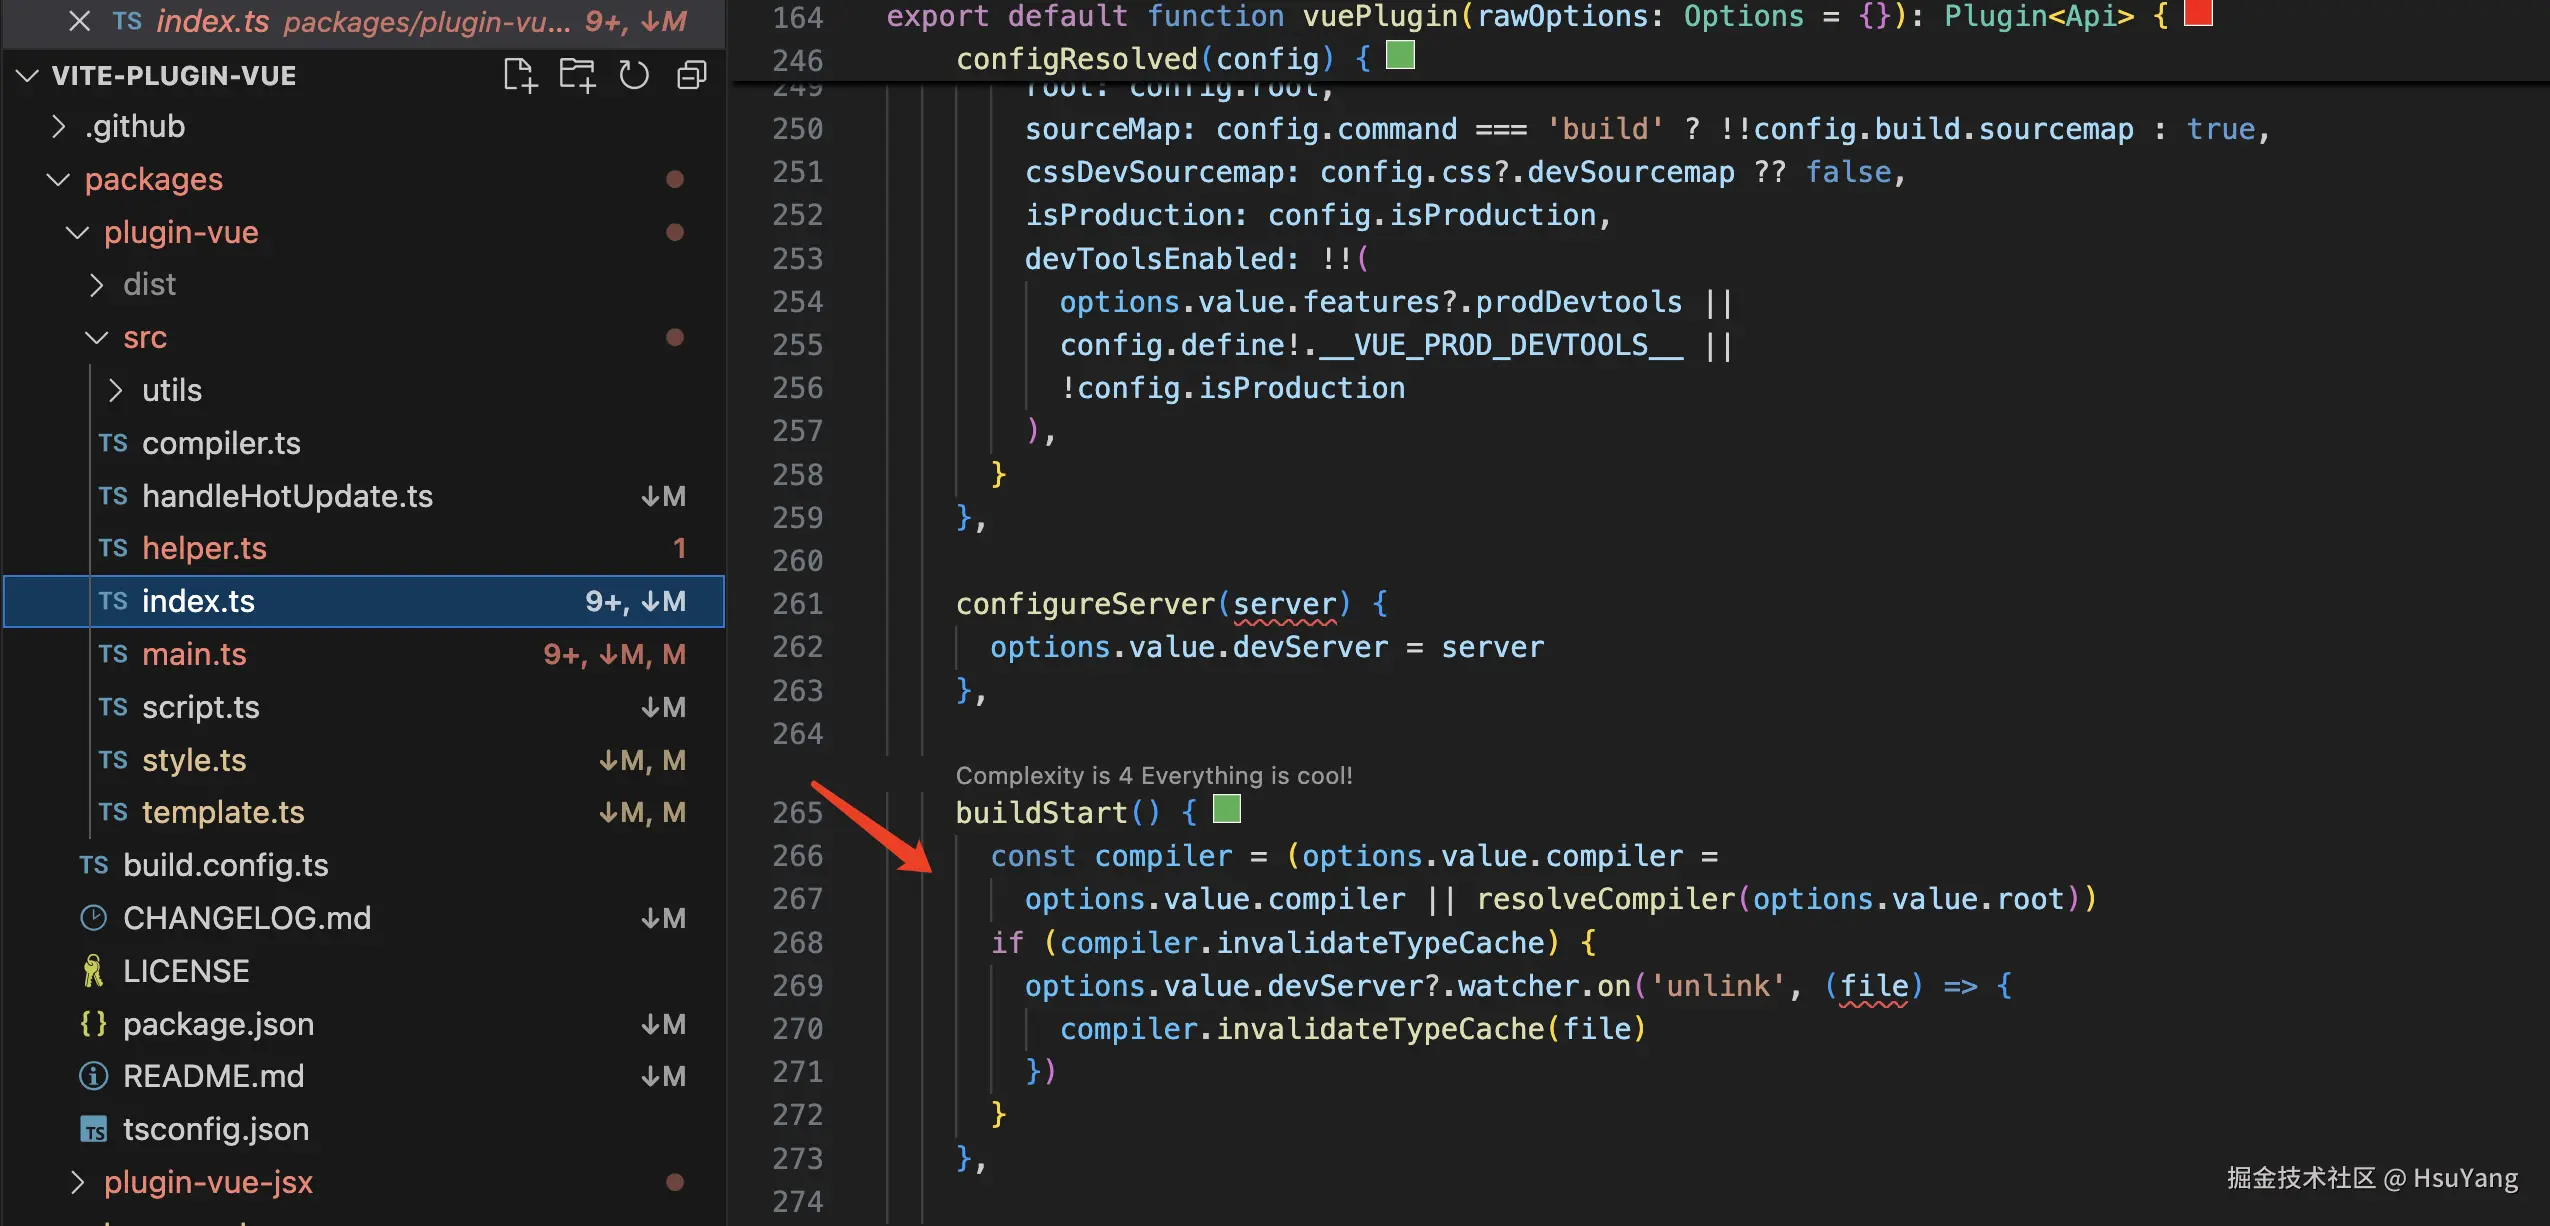The width and height of the screenshot is (2550, 1226).
Task: Collapse all folders using the collapse icon
Action: tap(692, 75)
